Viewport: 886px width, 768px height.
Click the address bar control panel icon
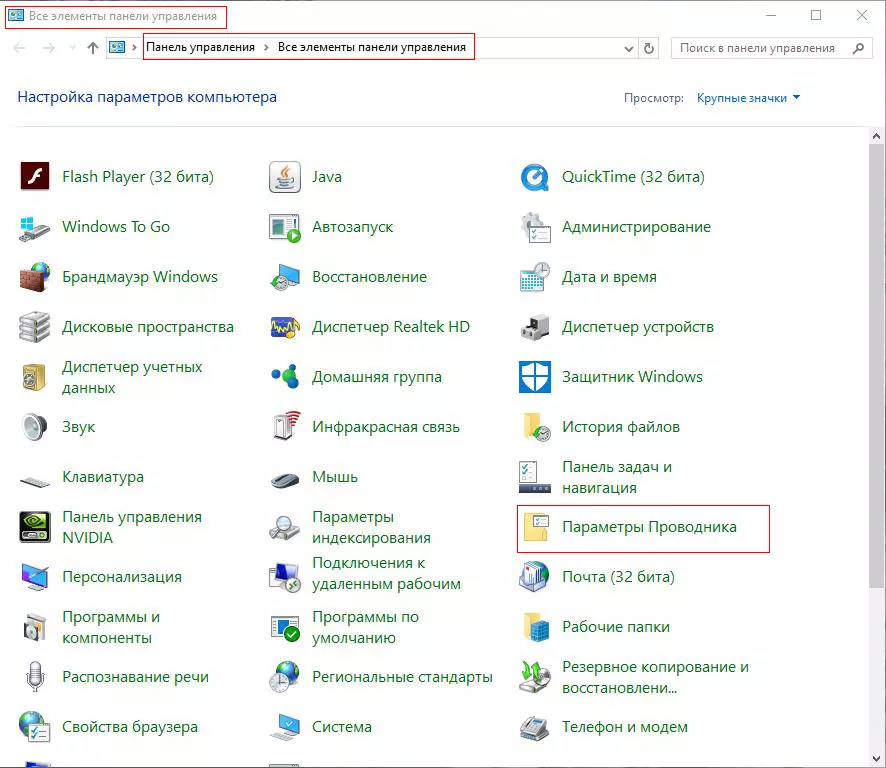pos(117,47)
